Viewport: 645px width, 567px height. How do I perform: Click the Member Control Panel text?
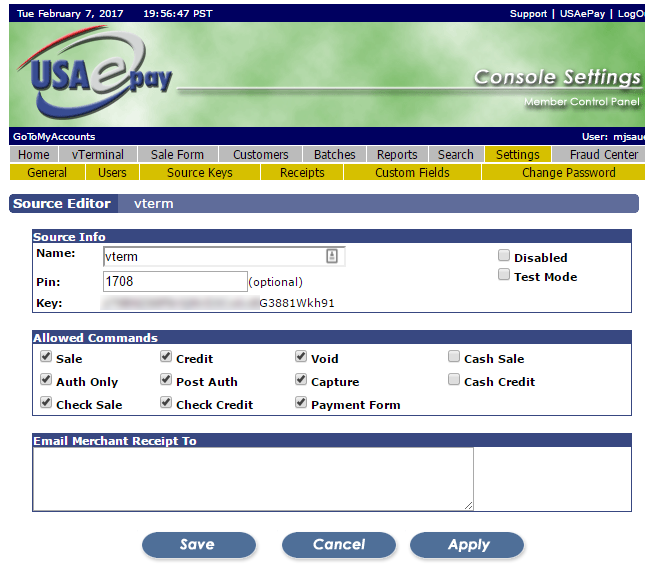[x=582, y=102]
